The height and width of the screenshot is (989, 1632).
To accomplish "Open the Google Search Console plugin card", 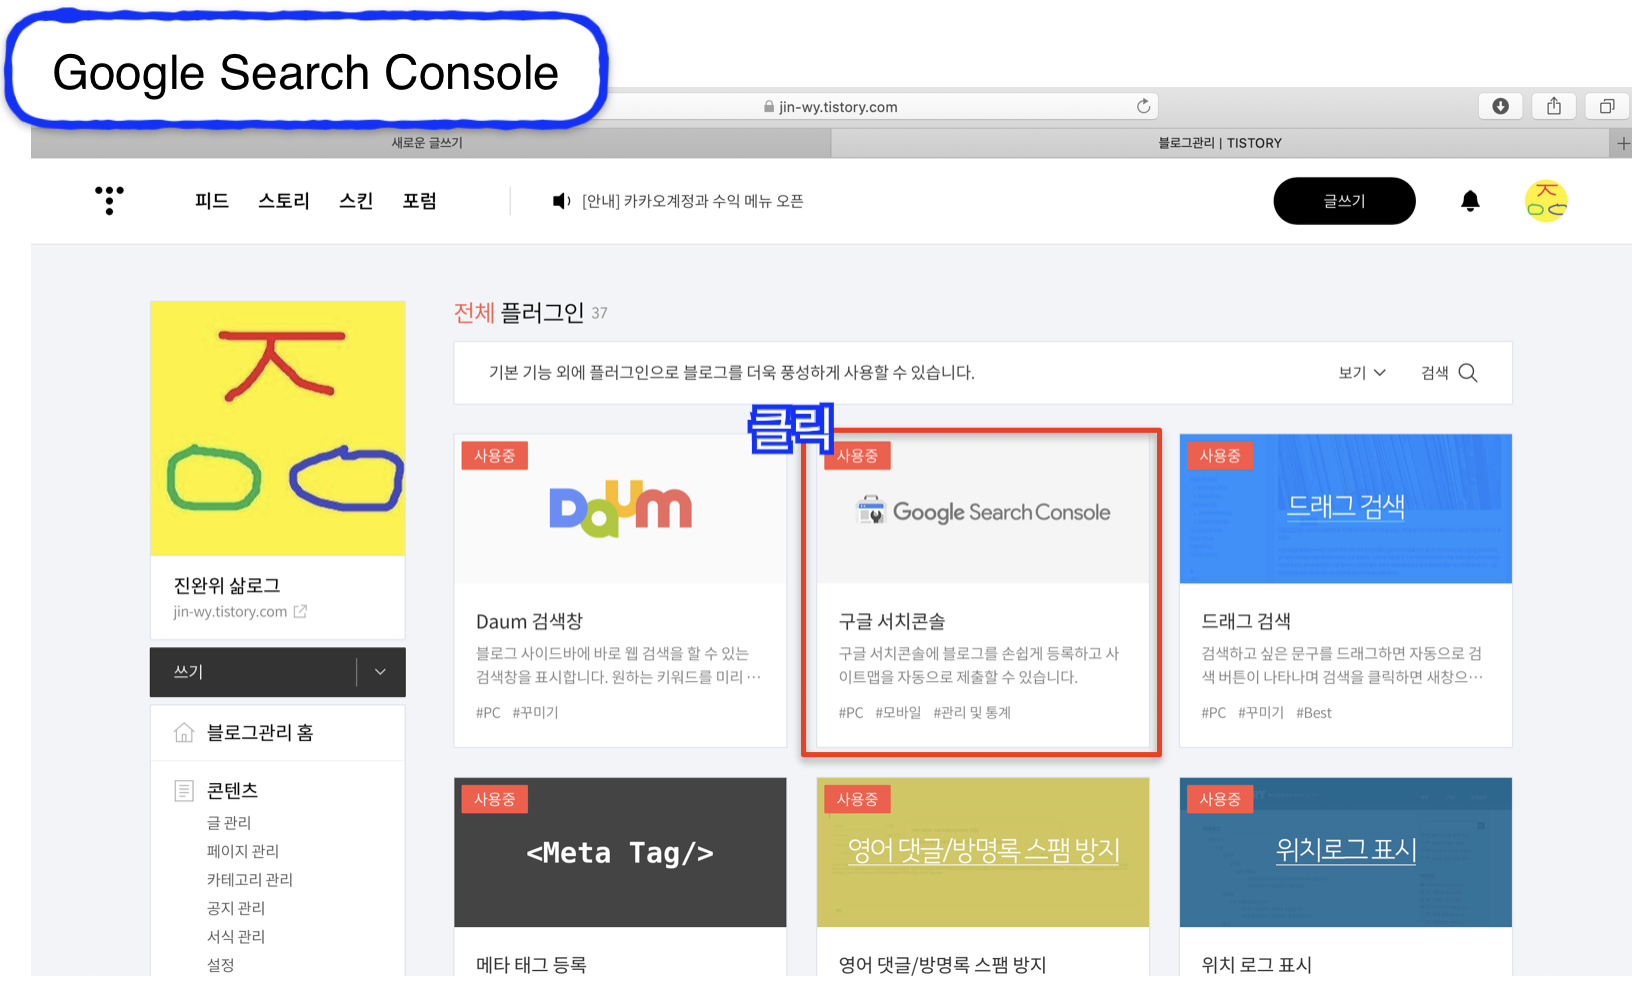I will [983, 590].
